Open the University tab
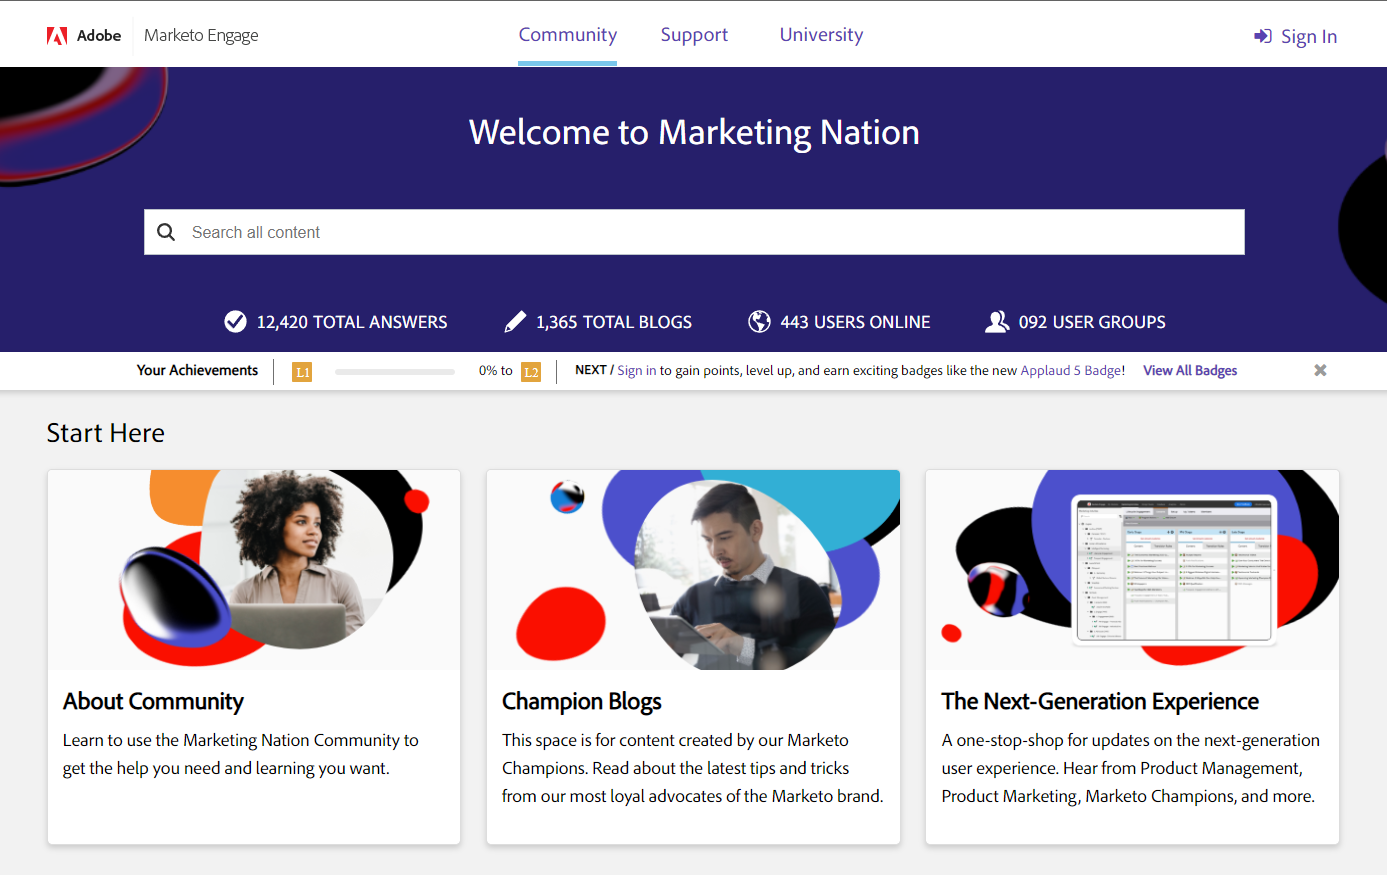1387x875 pixels. (x=821, y=35)
